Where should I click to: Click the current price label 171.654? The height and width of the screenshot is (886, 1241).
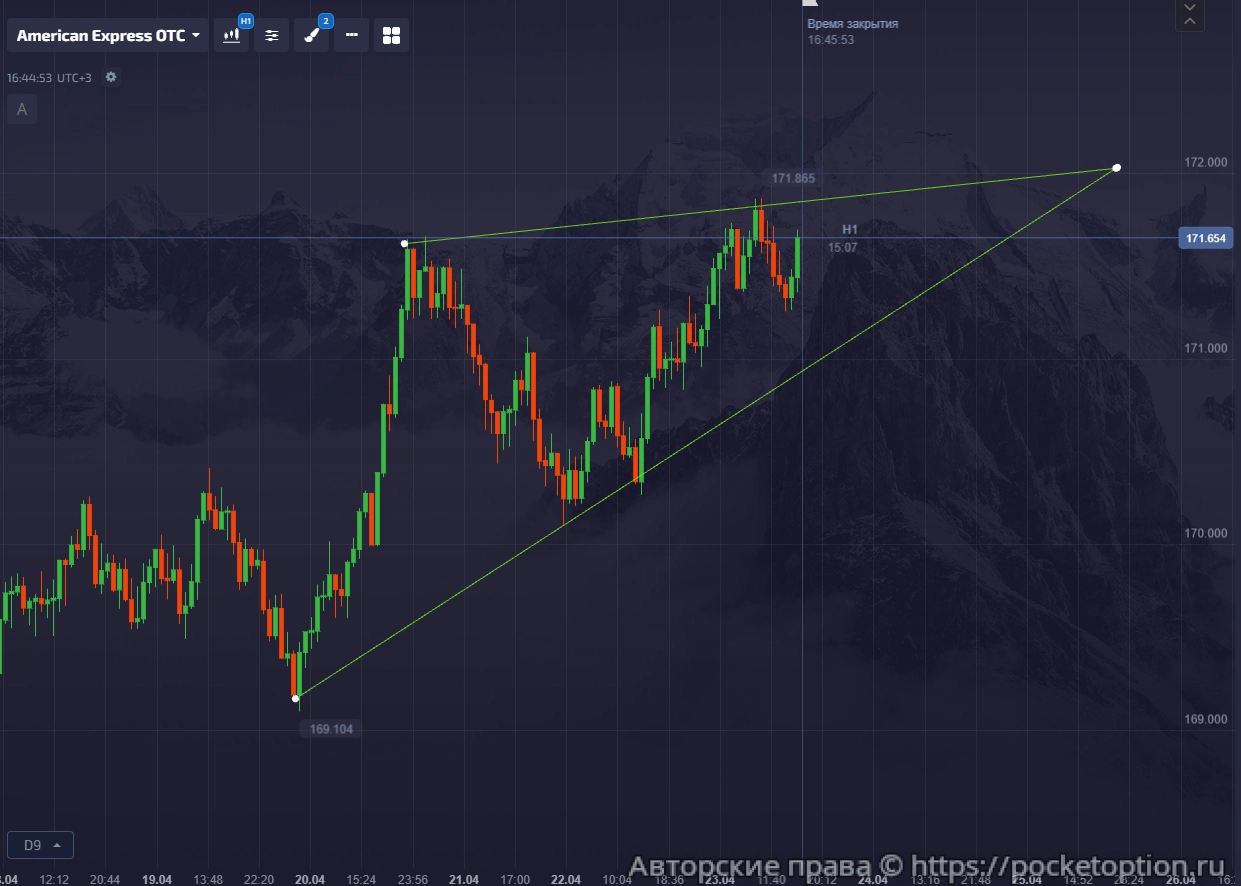[1205, 239]
